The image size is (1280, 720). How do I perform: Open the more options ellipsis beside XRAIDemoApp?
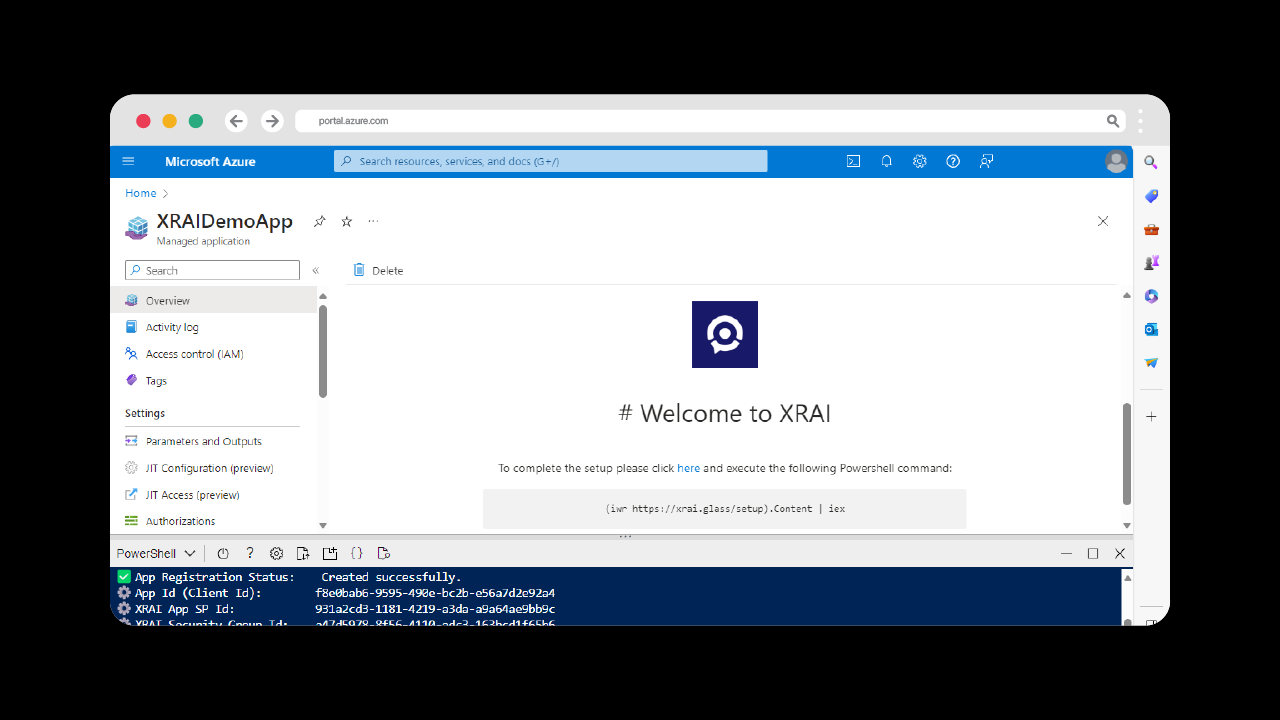tap(373, 221)
